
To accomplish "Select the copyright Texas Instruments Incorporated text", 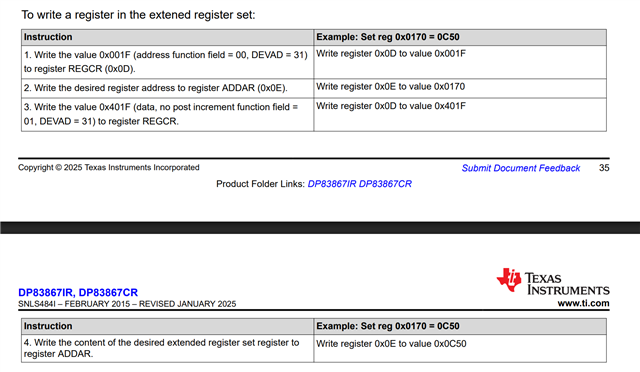I will (109, 167).
